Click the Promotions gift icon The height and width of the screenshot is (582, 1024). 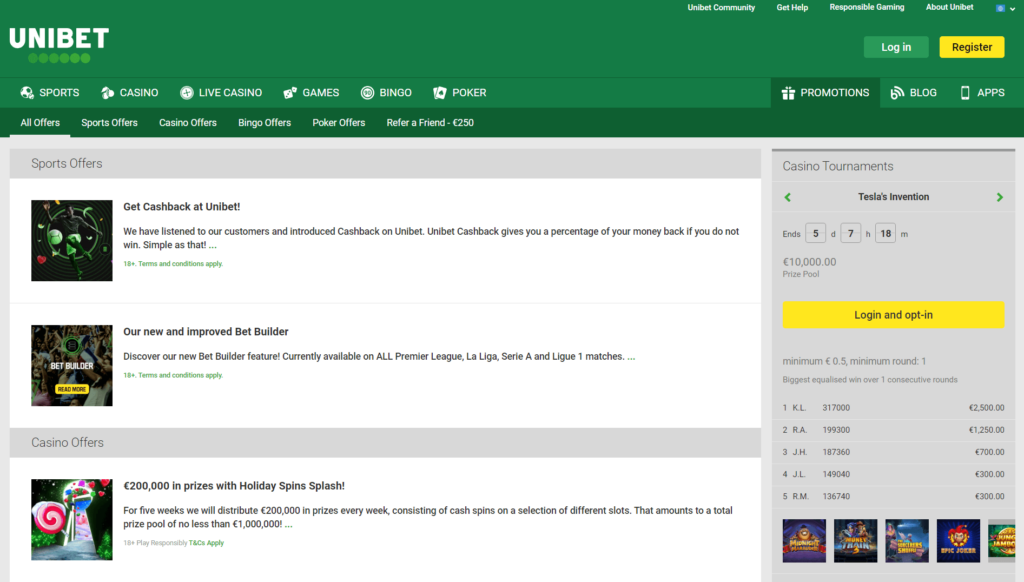click(x=788, y=93)
